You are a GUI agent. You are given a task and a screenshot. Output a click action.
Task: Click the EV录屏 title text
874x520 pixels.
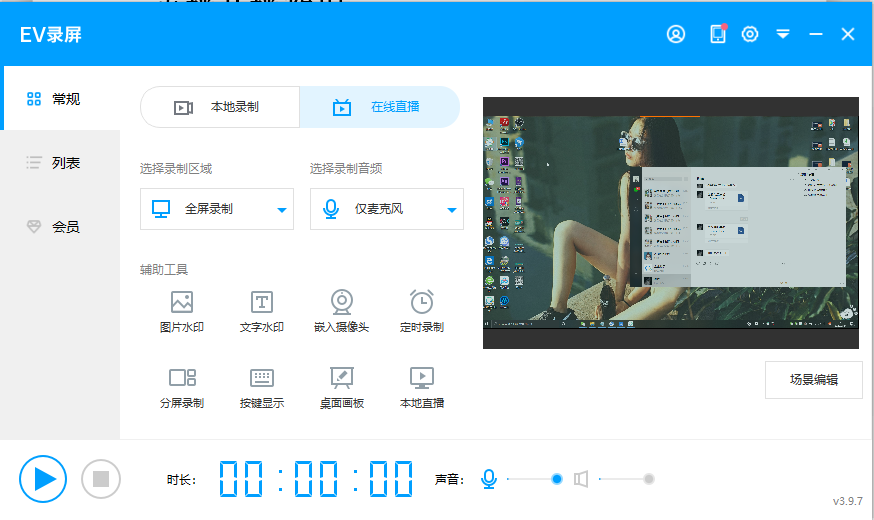coord(51,35)
